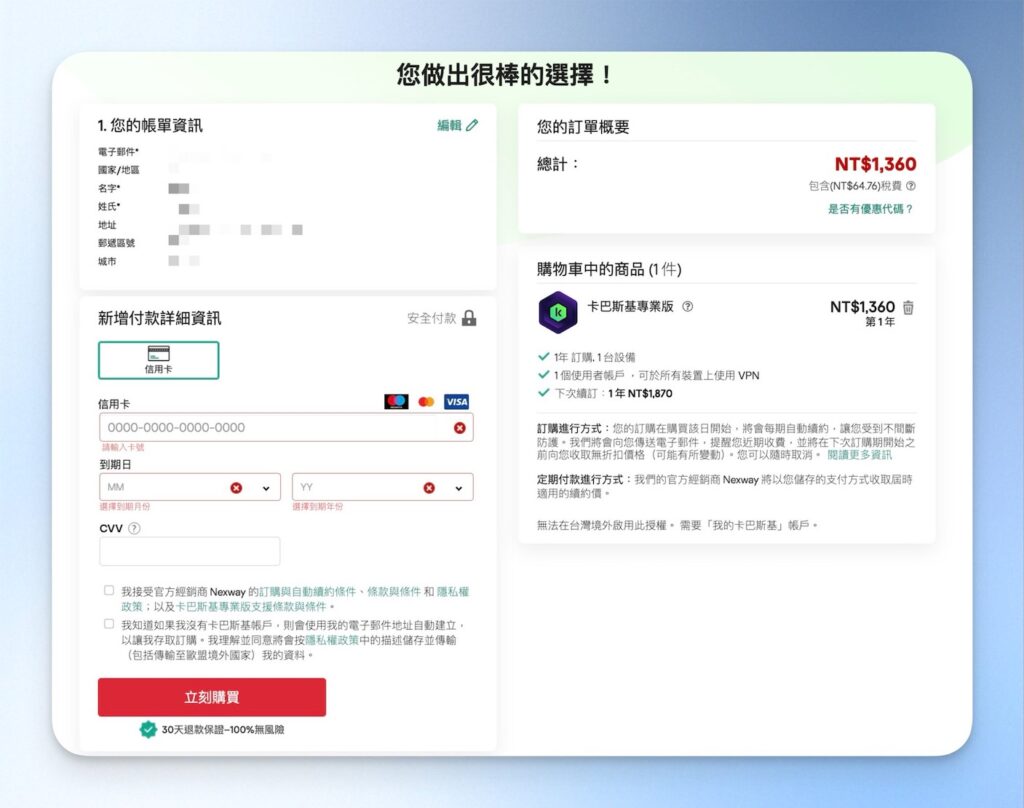Open the 編輯 billing info link

(449, 125)
